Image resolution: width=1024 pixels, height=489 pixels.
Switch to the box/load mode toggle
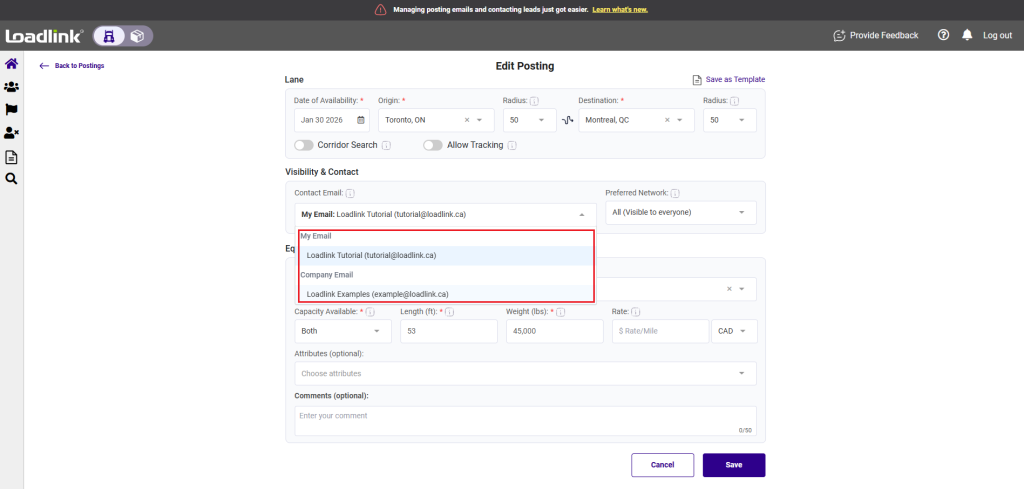(x=136, y=36)
